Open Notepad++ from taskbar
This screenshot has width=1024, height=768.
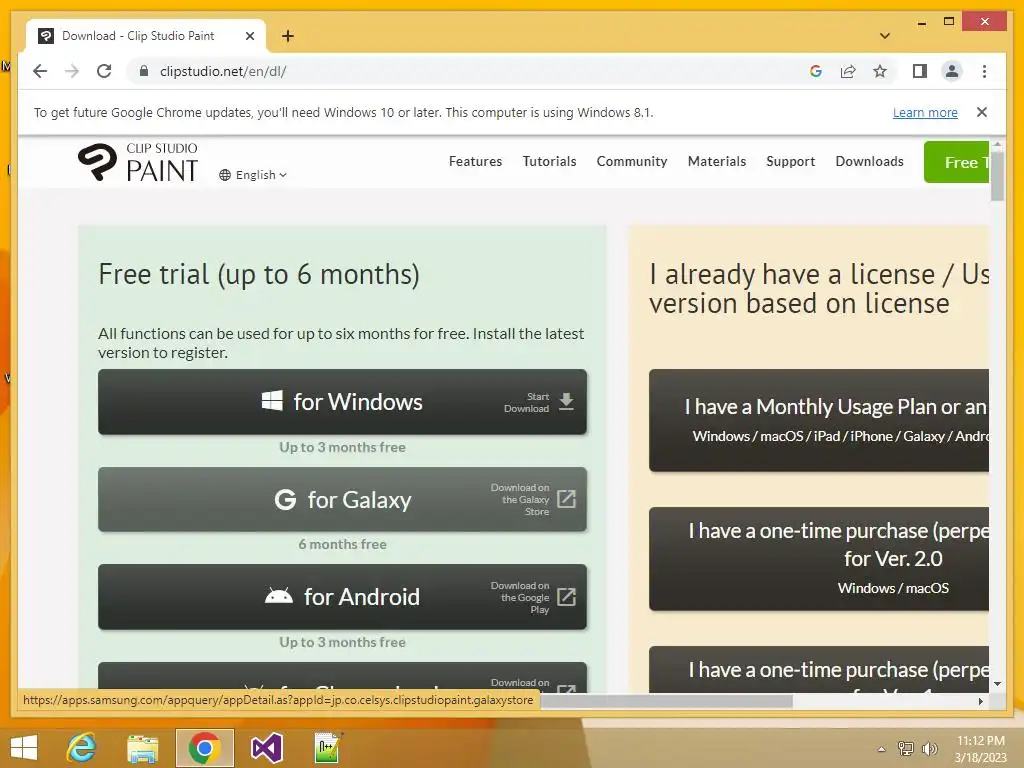pos(328,748)
